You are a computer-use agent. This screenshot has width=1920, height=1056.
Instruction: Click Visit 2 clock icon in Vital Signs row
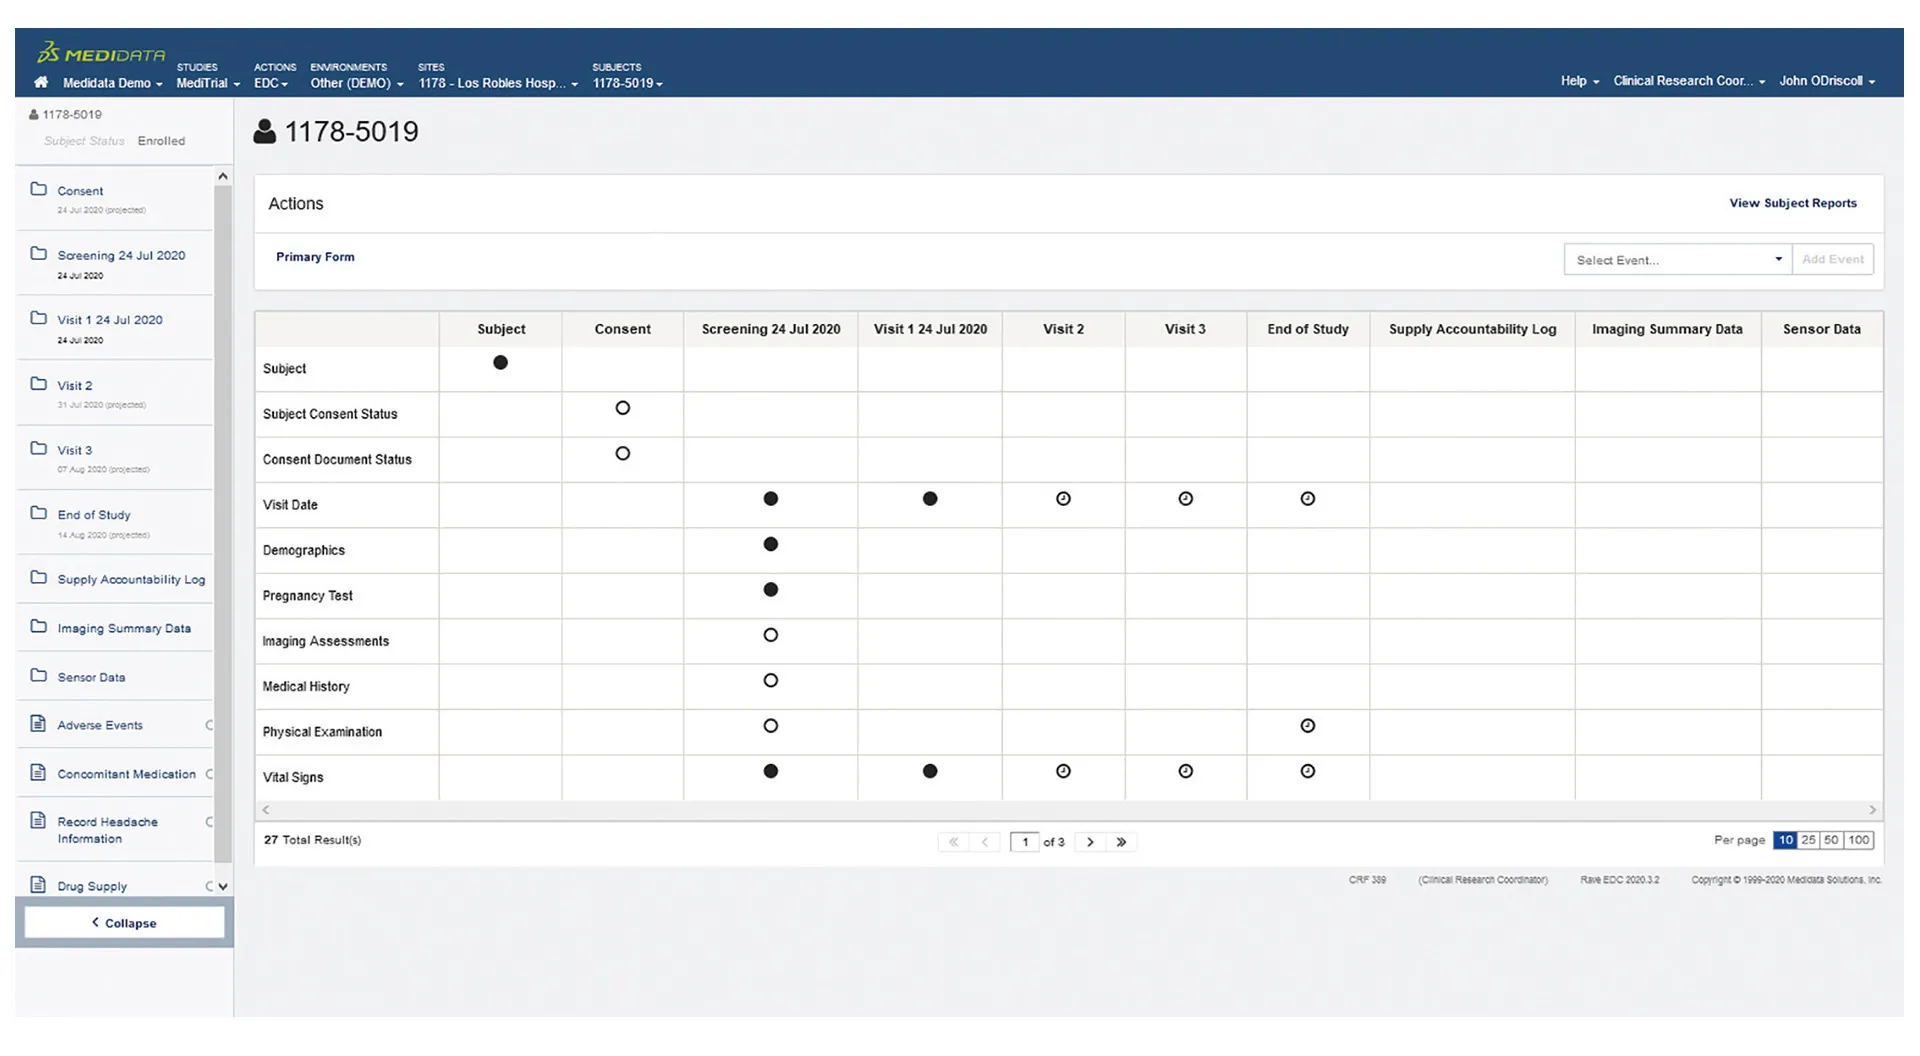click(1063, 771)
